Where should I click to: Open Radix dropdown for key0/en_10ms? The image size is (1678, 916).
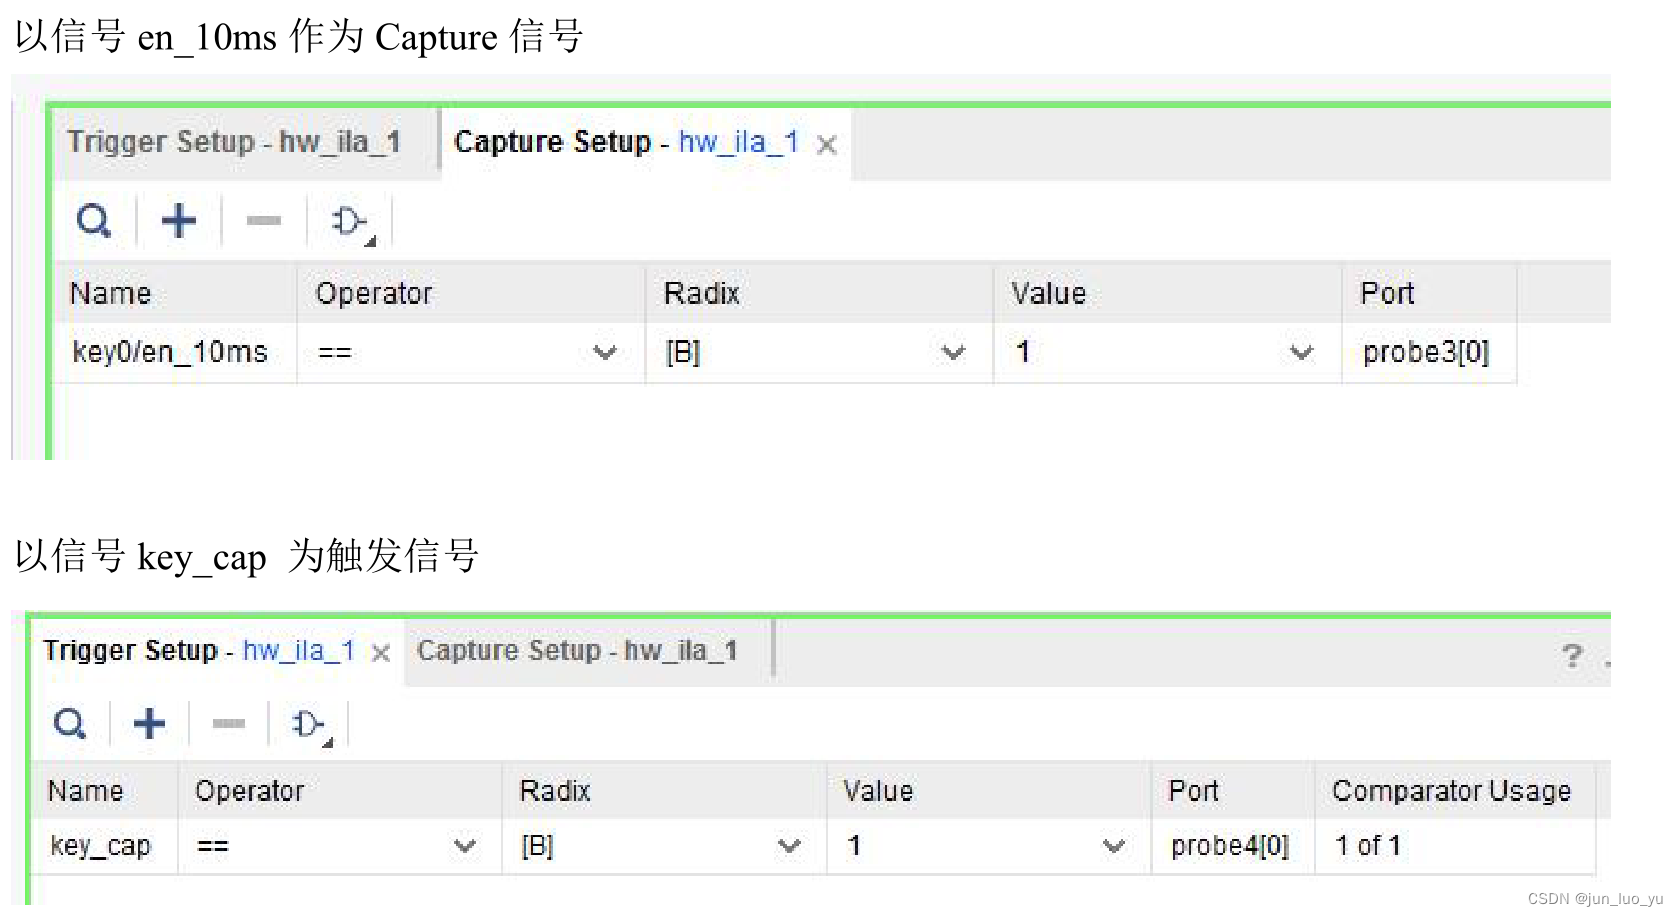[953, 352]
